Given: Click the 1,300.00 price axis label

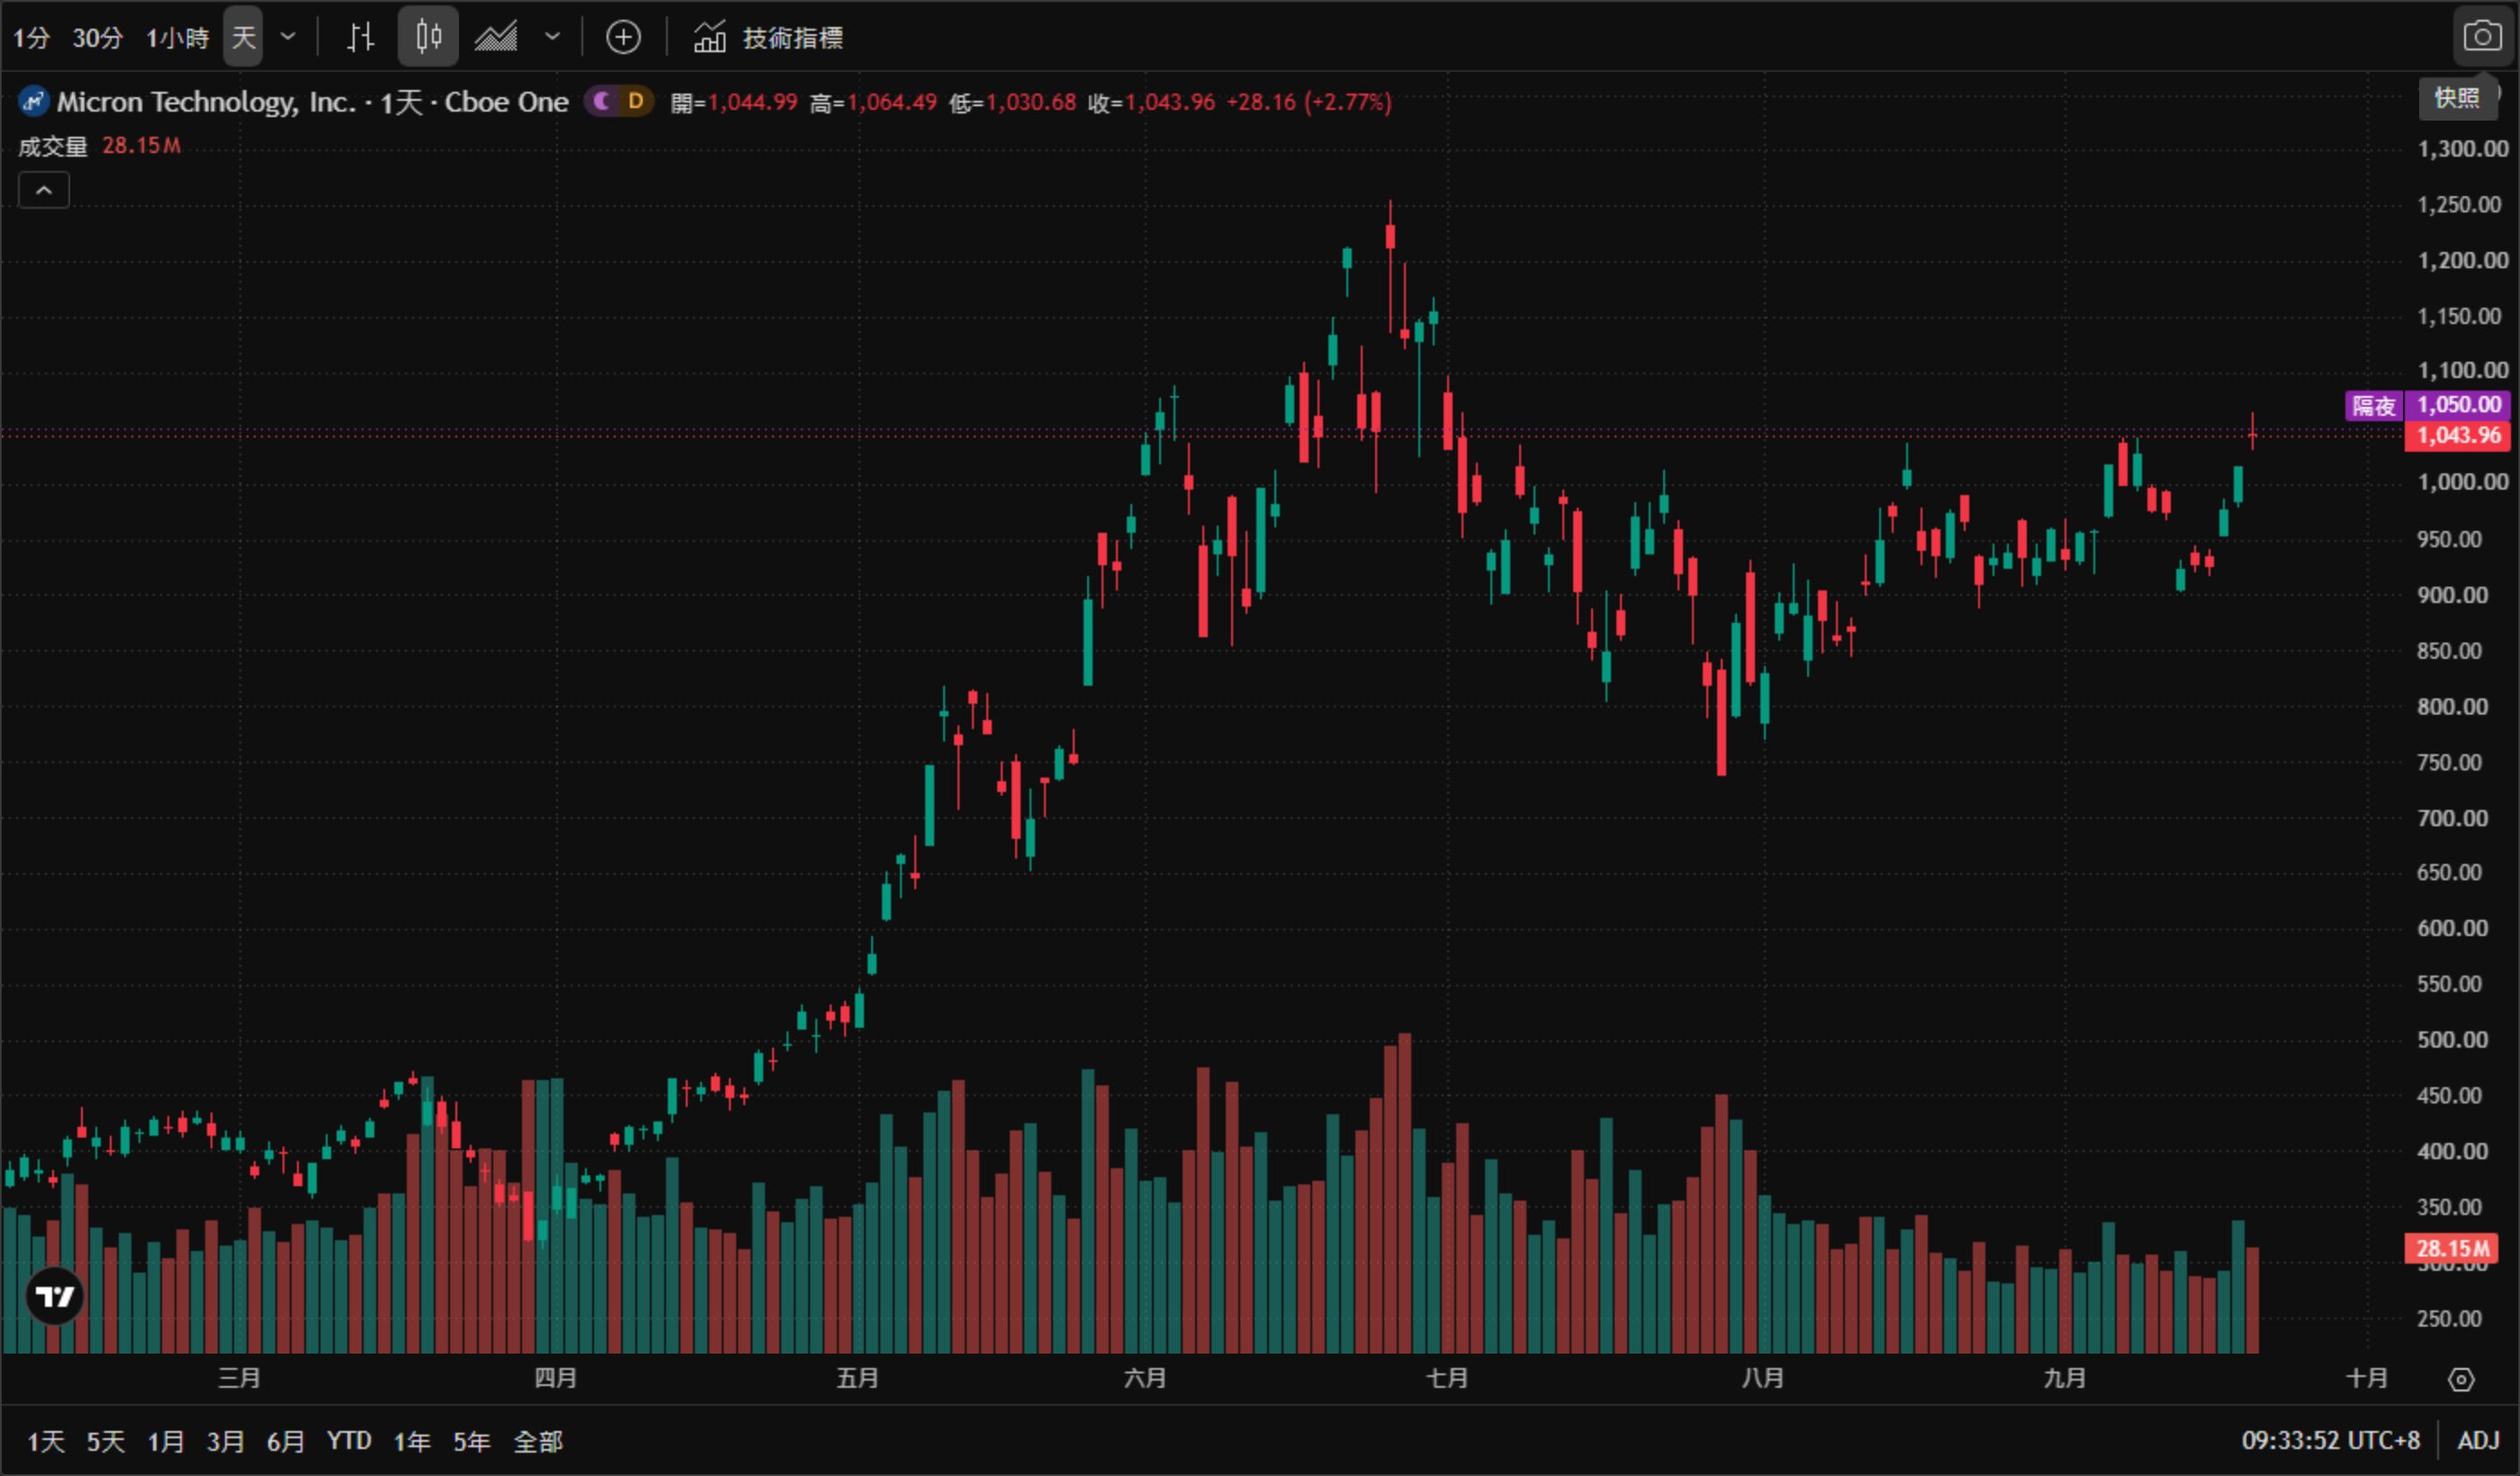Looking at the screenshot, I should click(x=2462, y=149).
